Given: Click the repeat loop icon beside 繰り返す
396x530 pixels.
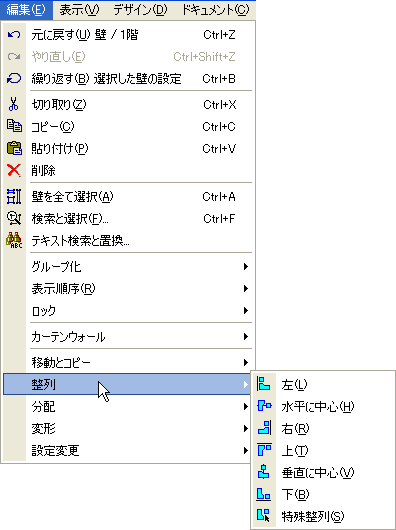Looking at the screenshot, I should 14,78.
